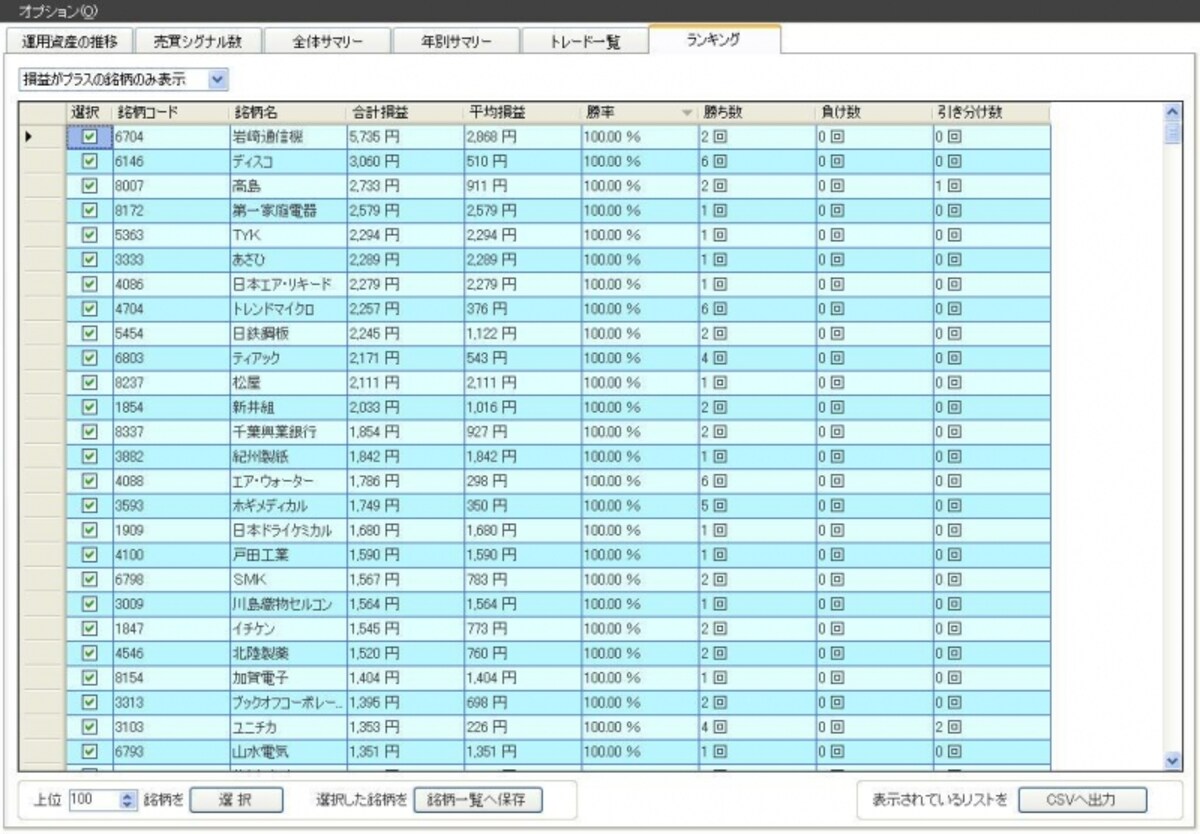1200x834 pixels.
Task: Click the 上位 count spinner arrows
Action: point(126,800)
